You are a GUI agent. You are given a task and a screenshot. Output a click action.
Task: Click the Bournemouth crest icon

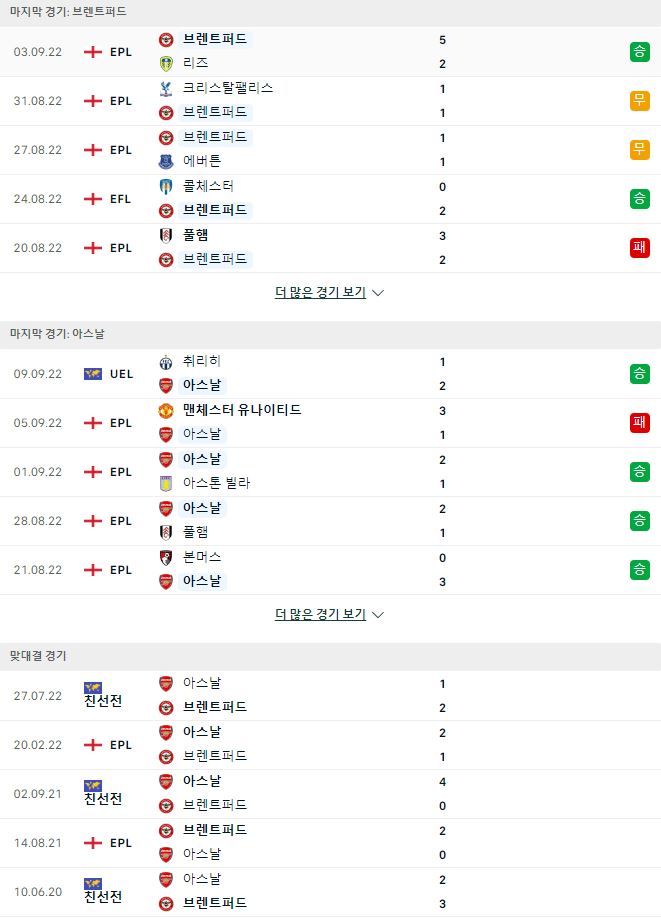[166, 557]
